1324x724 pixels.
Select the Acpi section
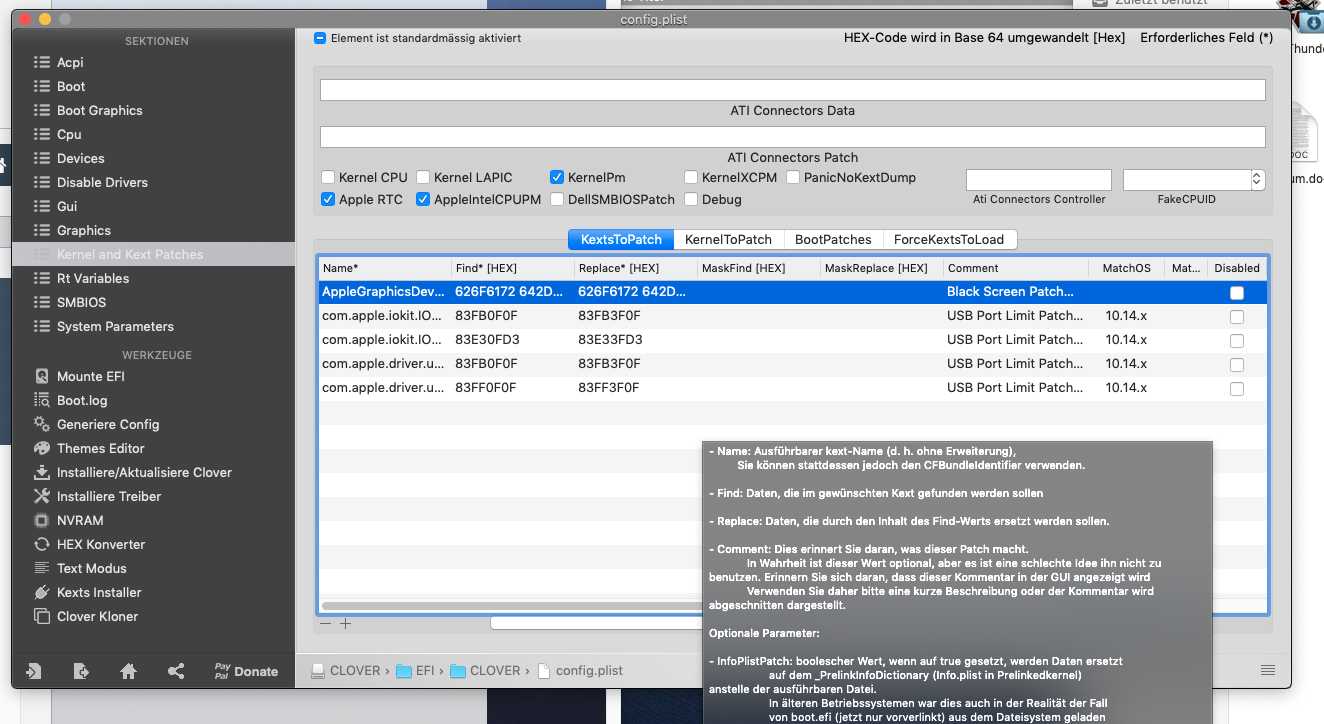(70, 62)
